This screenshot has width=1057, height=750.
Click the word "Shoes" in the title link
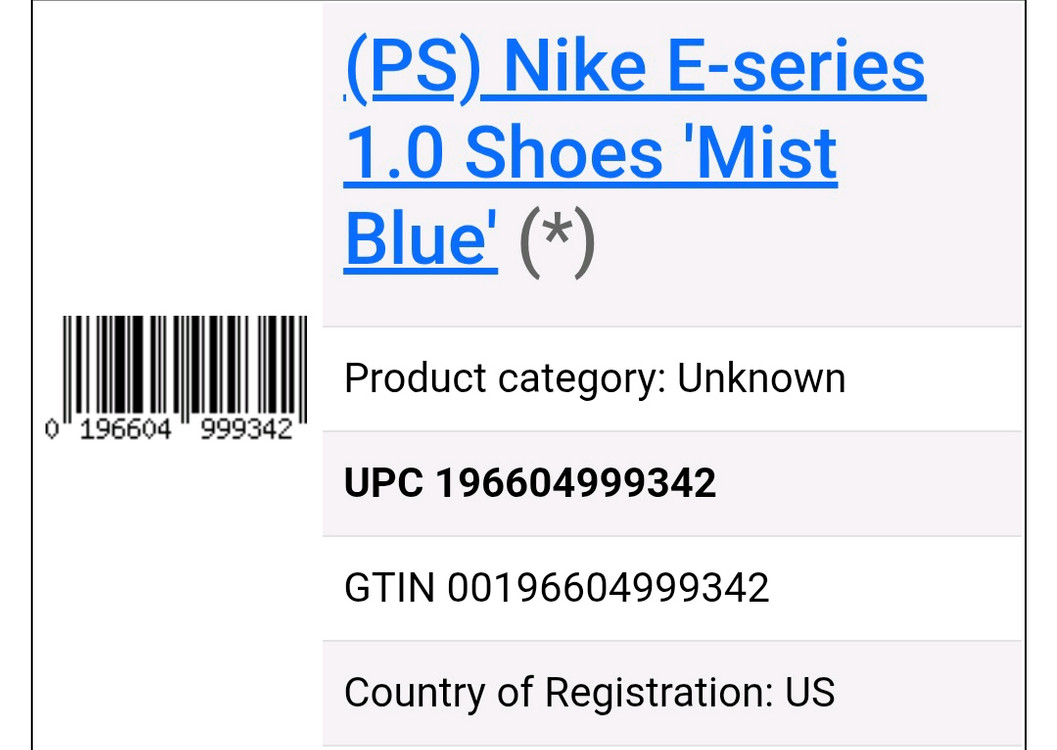[563, 153]
